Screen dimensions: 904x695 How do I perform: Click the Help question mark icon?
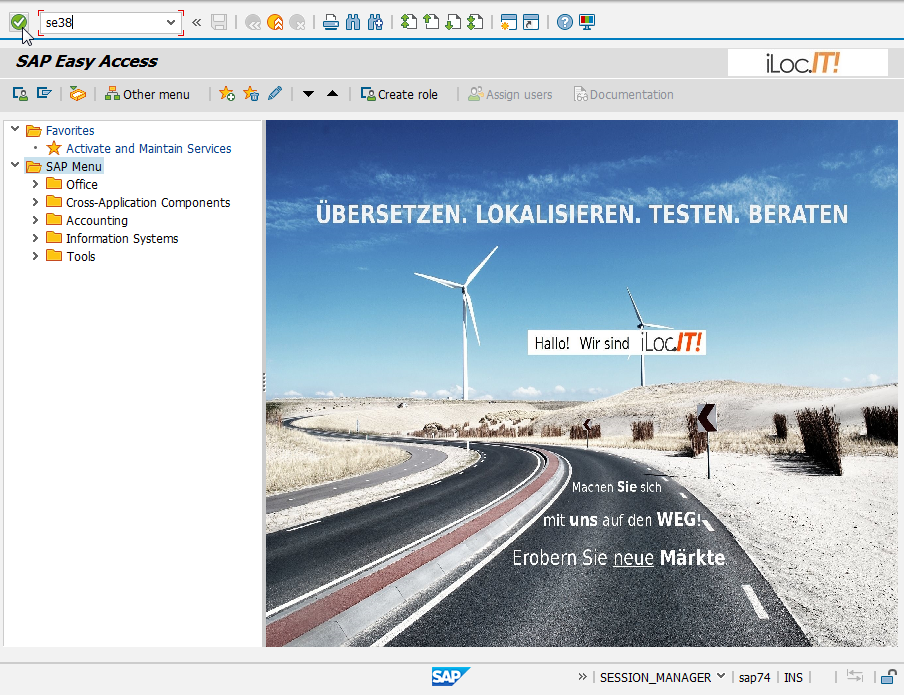tap(565, 22)
